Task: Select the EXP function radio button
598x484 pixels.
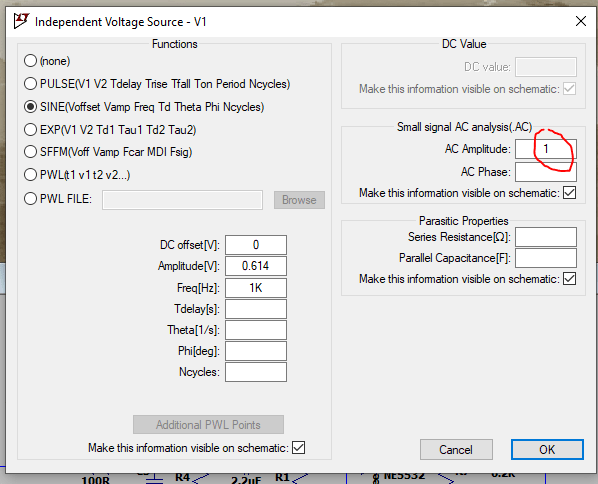Action: point(30,130)
